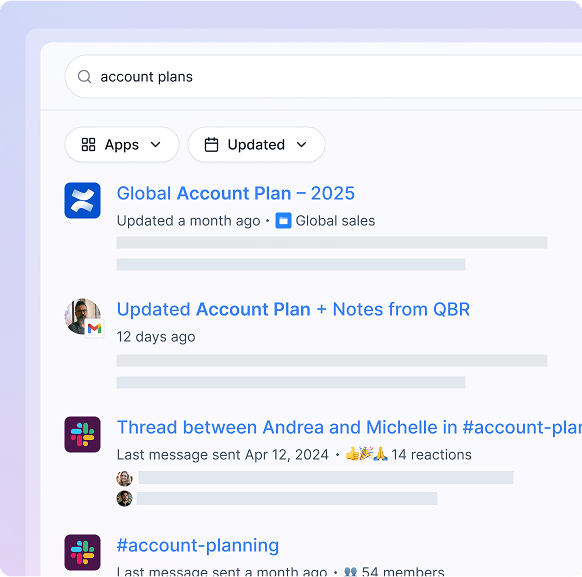Click the Apps dropdown chevron

(x=156, y=145)
